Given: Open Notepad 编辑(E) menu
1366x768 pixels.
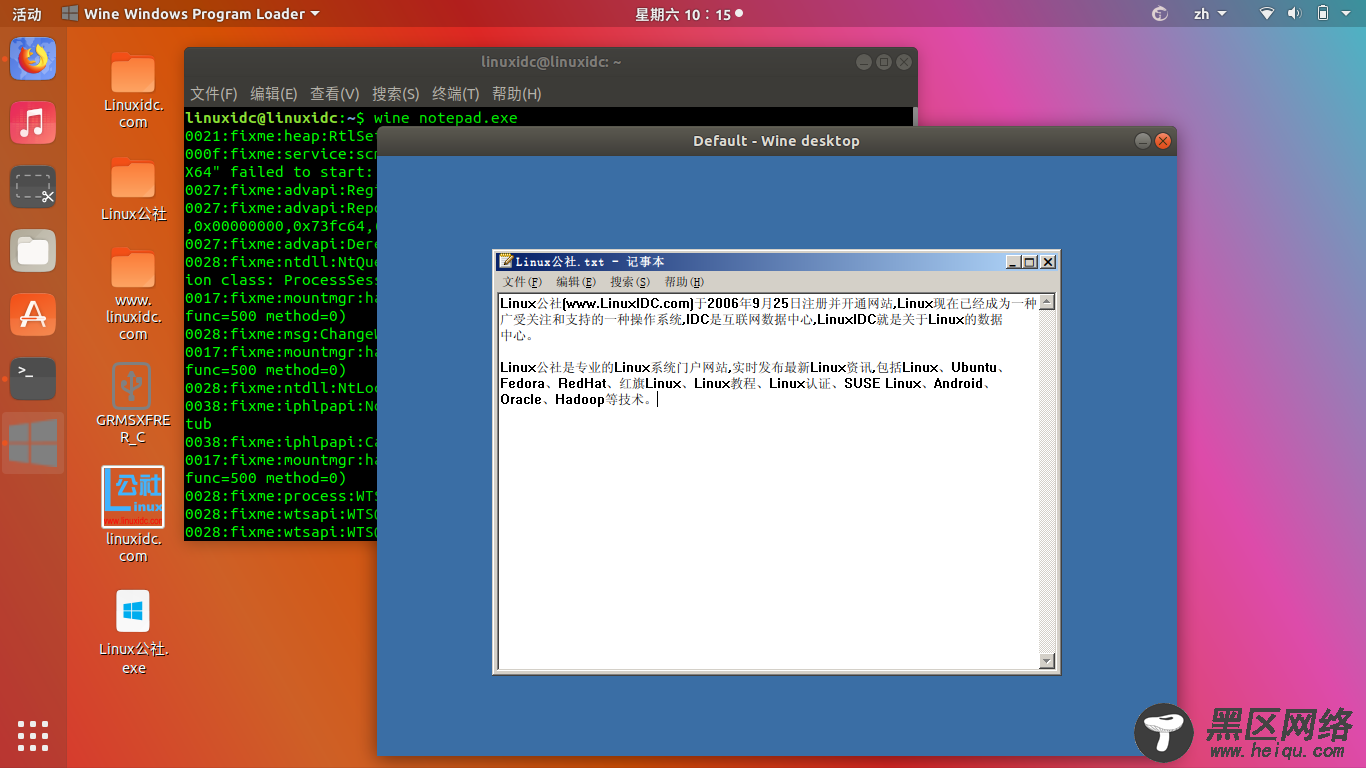Looking at the screenshot, I should coord(576,282).
